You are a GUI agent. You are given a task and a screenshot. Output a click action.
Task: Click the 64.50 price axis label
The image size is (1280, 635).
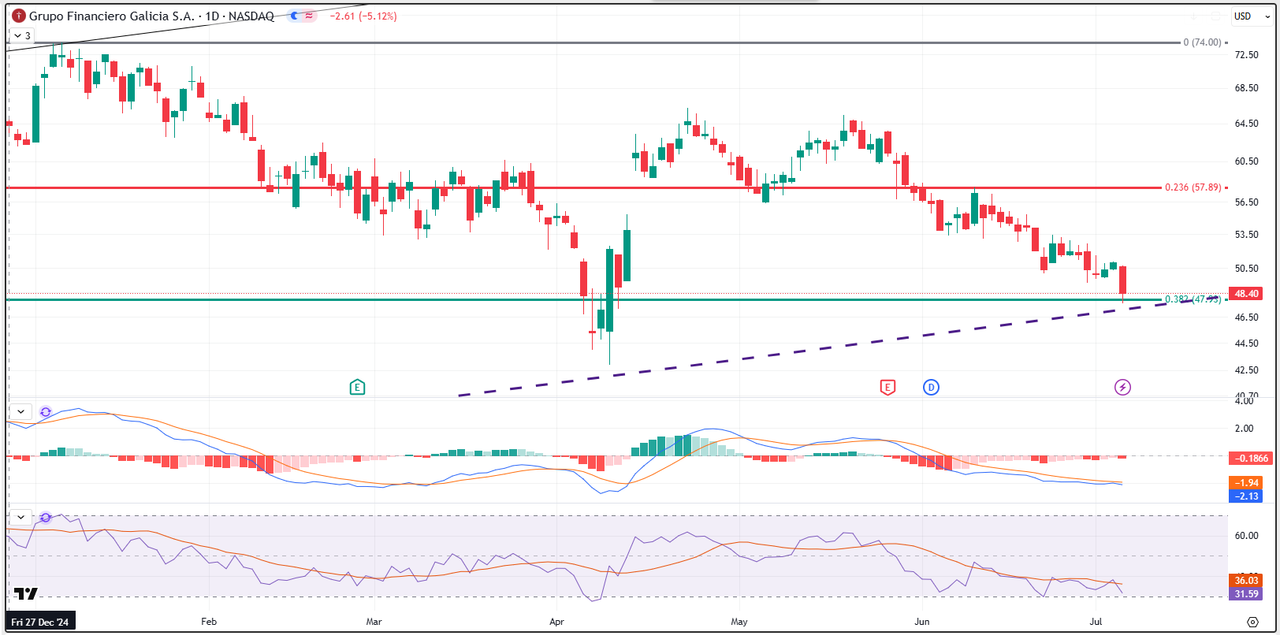click(x=1246, y=124)
